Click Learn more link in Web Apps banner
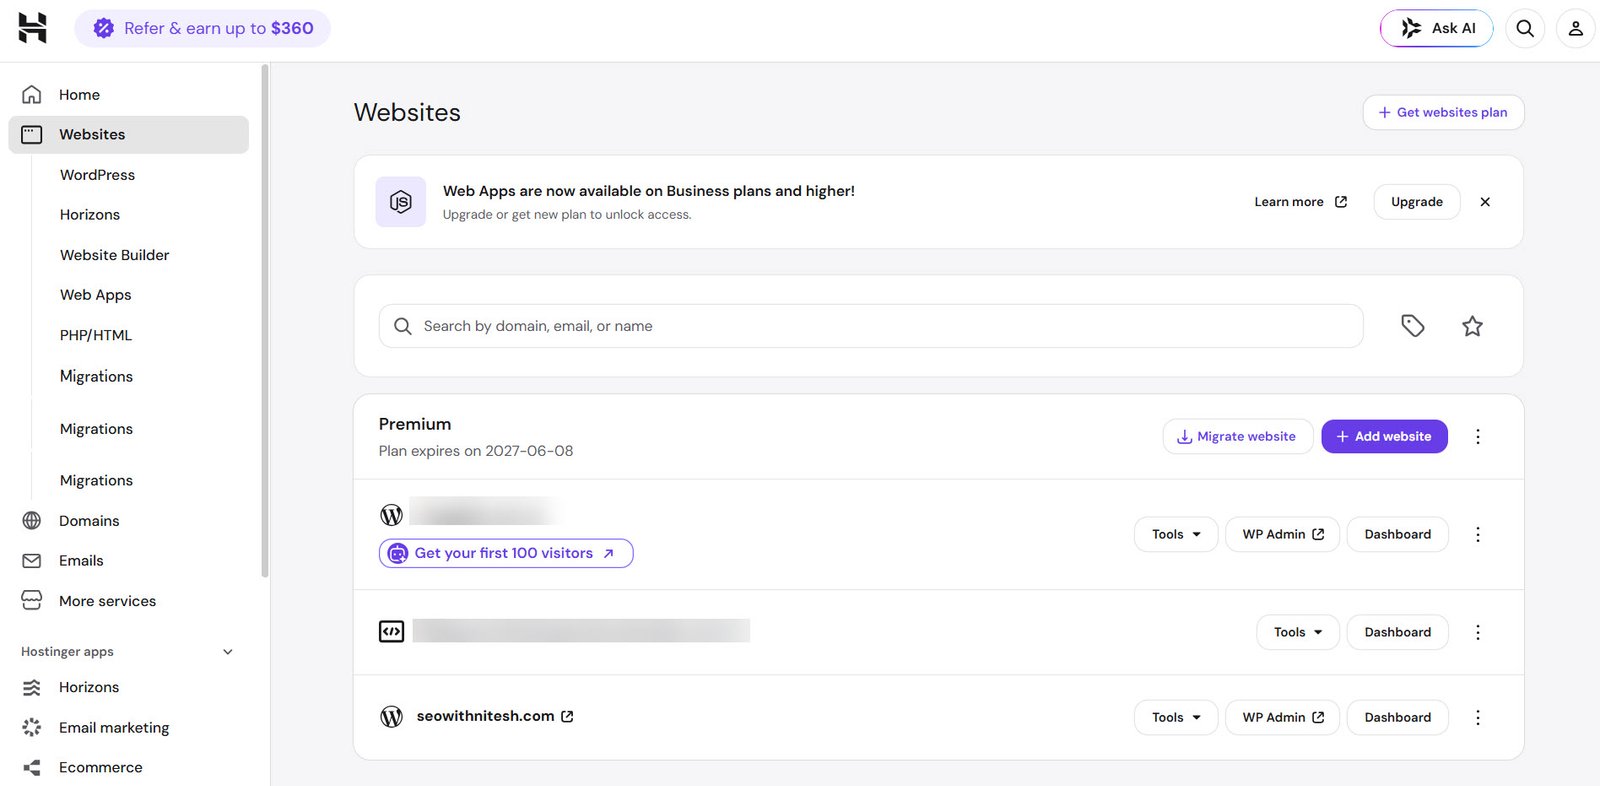The height and width of the screenshot is (786, 1600). point(1301,202)
